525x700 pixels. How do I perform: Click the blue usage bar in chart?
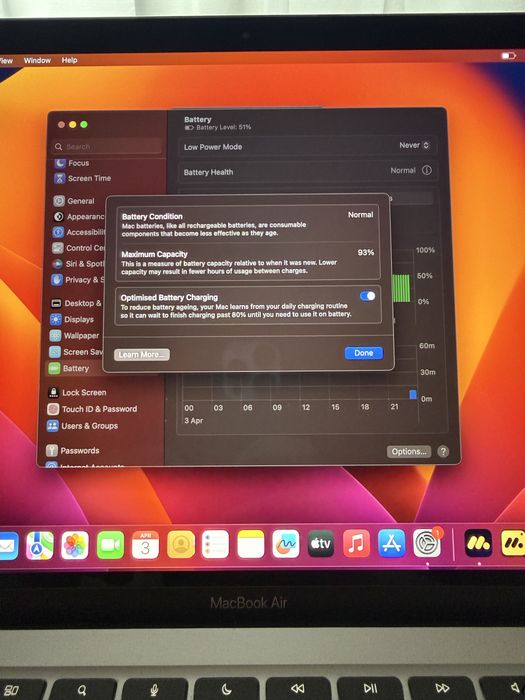click(x=413, y=395)
